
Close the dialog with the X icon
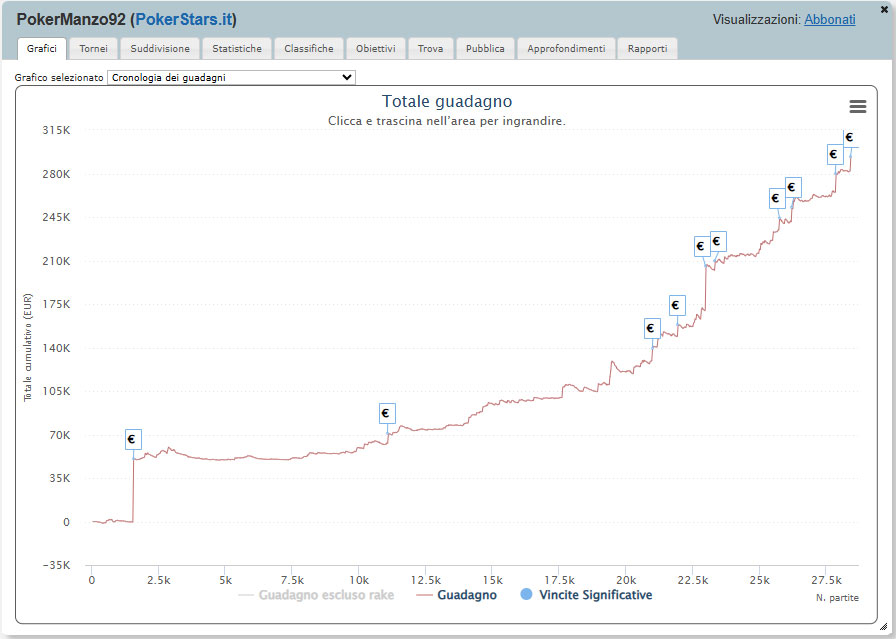(884, 10)
